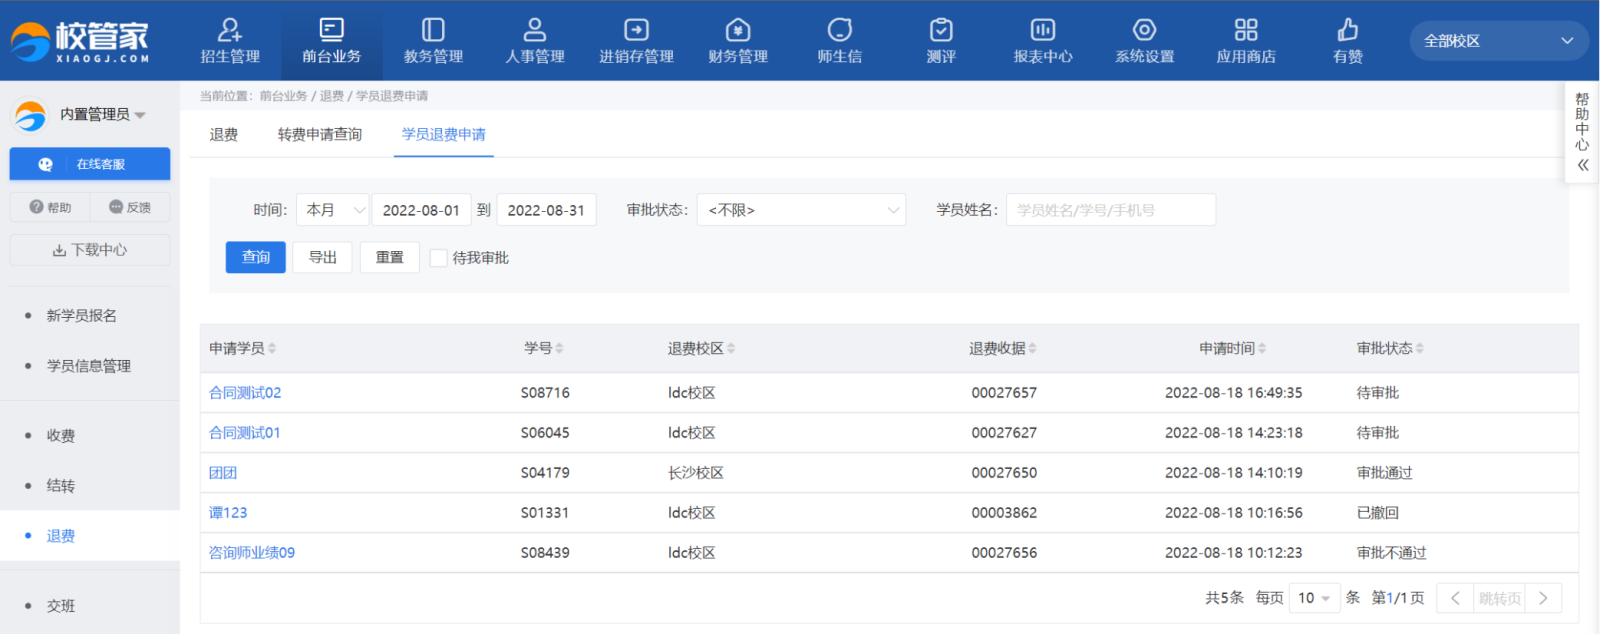Switch to 退费 tab
This screenshot has height=634, width=1600.
[x=224, y=134]
